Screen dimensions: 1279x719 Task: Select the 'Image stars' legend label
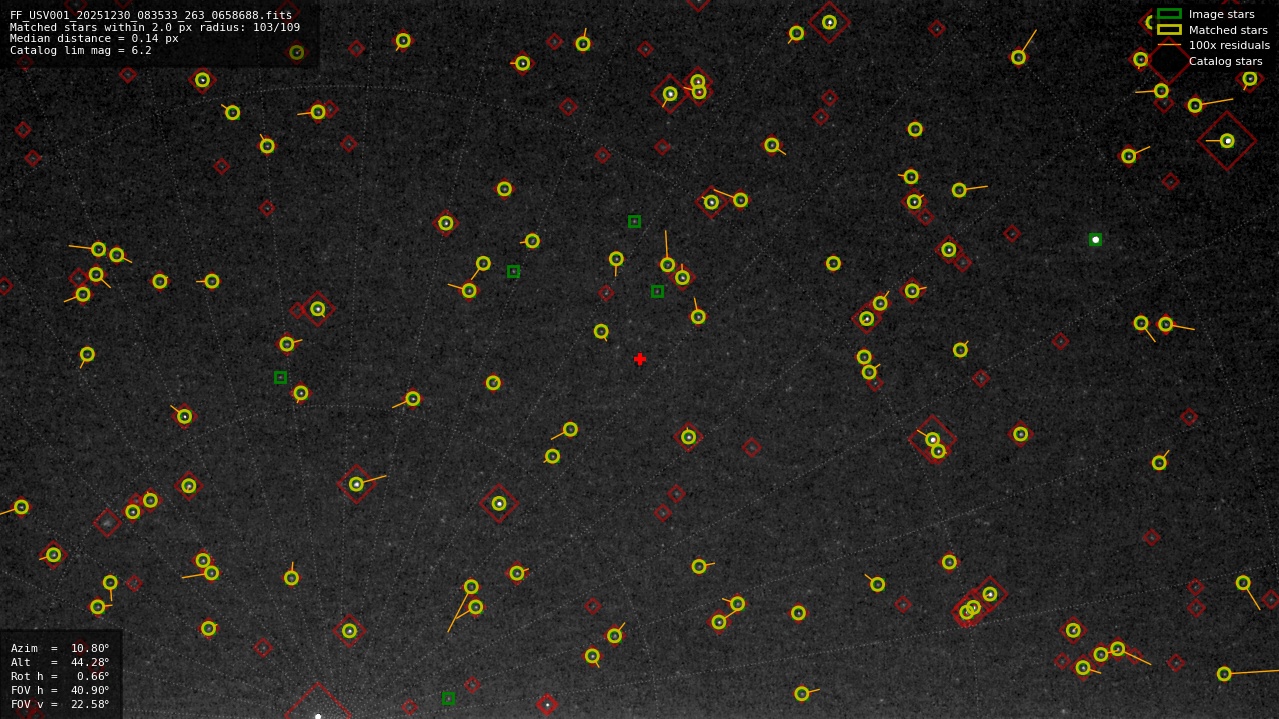point(1221,14)
